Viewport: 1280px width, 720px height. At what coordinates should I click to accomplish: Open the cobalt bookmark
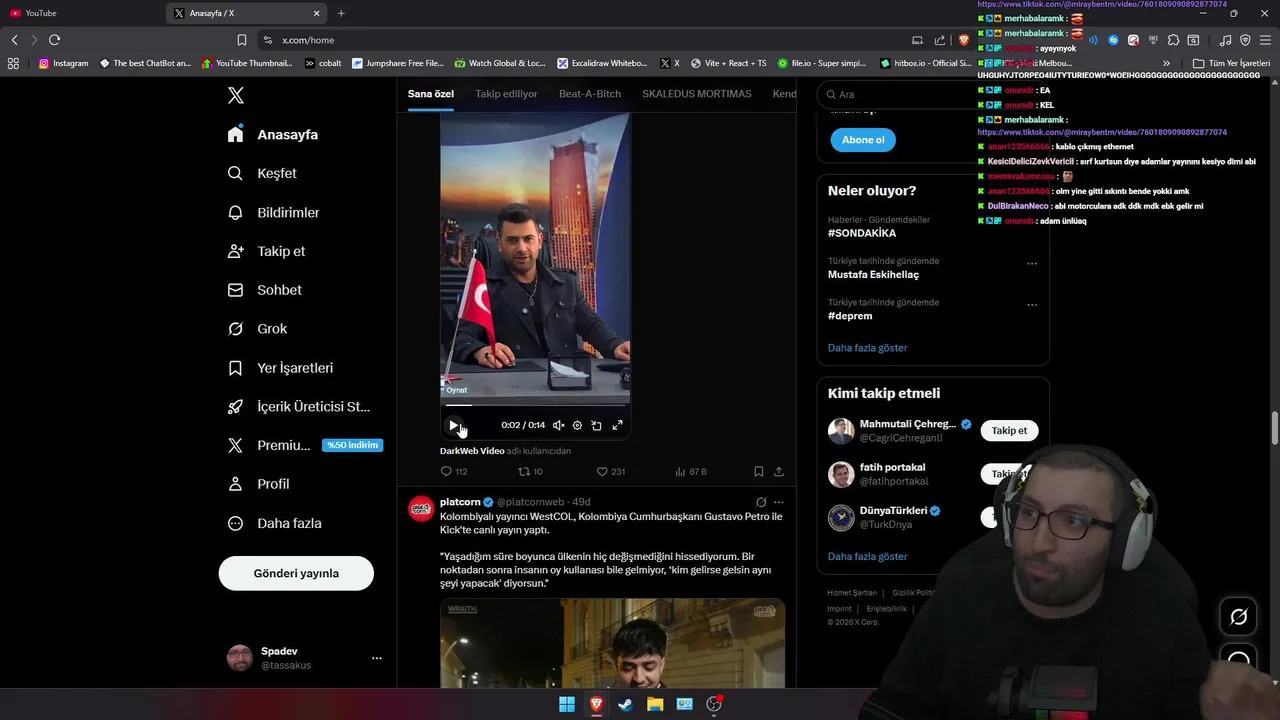pyautogui.click(x=323, y=63)
